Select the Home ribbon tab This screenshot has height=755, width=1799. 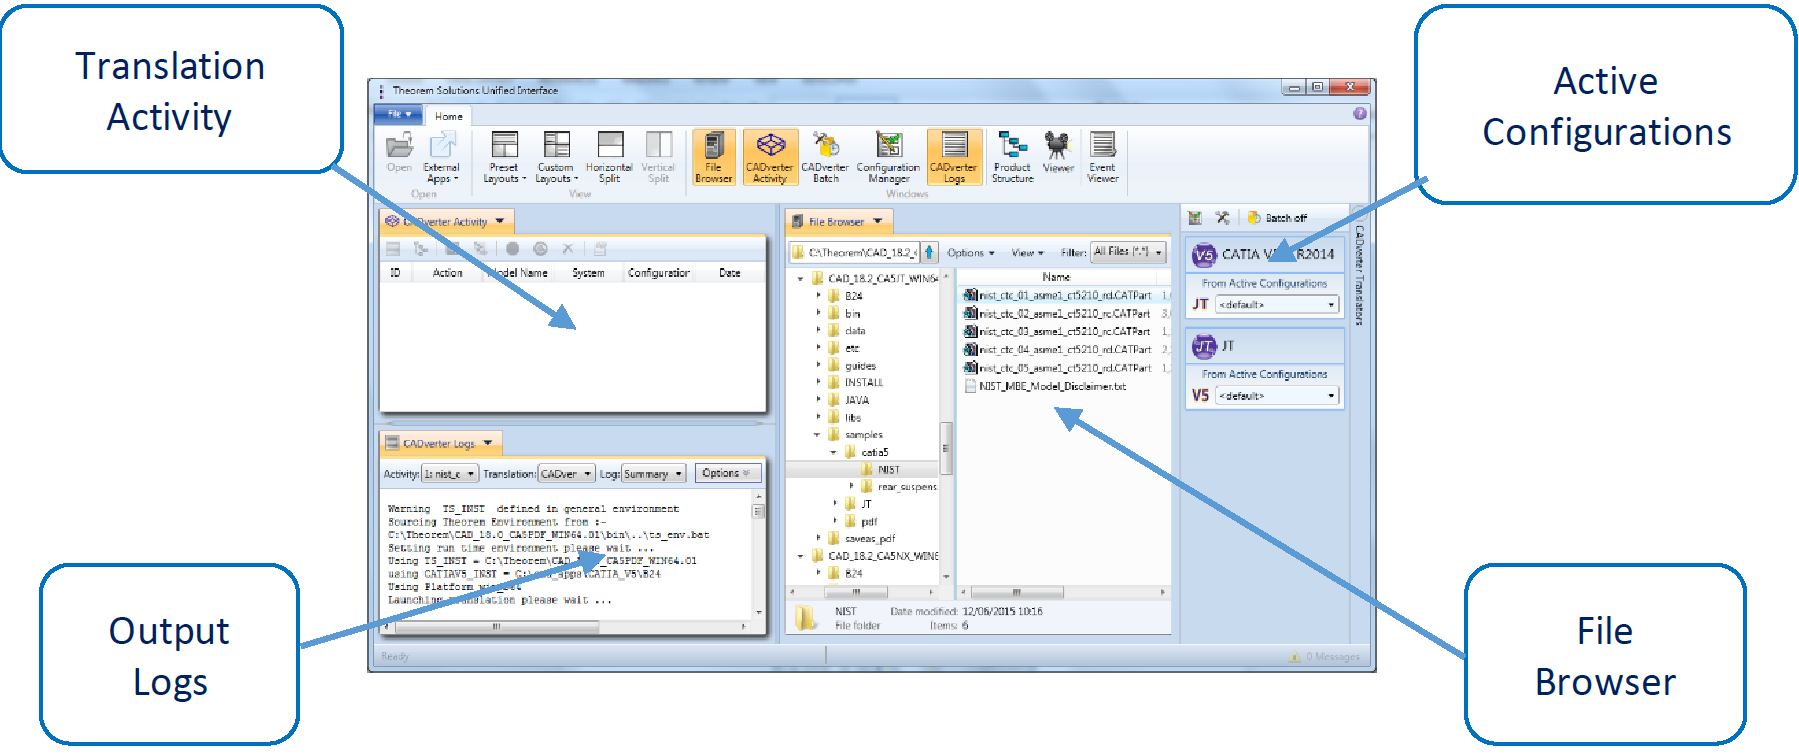tap(449, 116)
